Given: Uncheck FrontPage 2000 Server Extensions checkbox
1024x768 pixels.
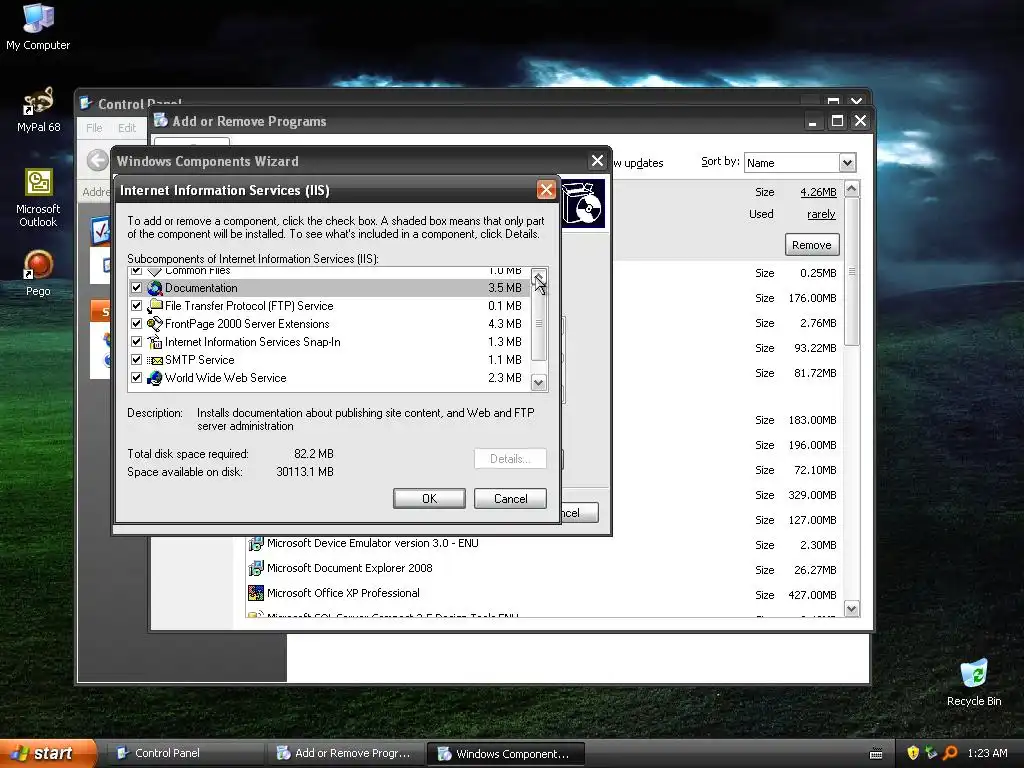Looking at the screenshot, I should (x=136, y=323).
